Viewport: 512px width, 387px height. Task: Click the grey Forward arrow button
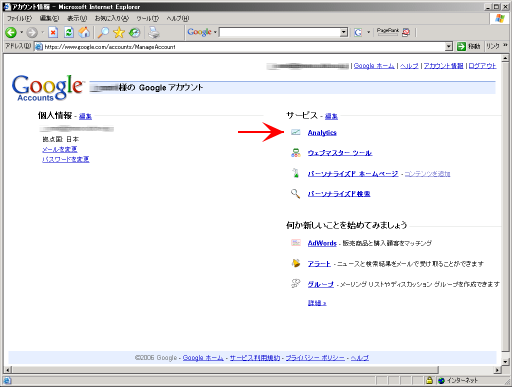(32, 33)
